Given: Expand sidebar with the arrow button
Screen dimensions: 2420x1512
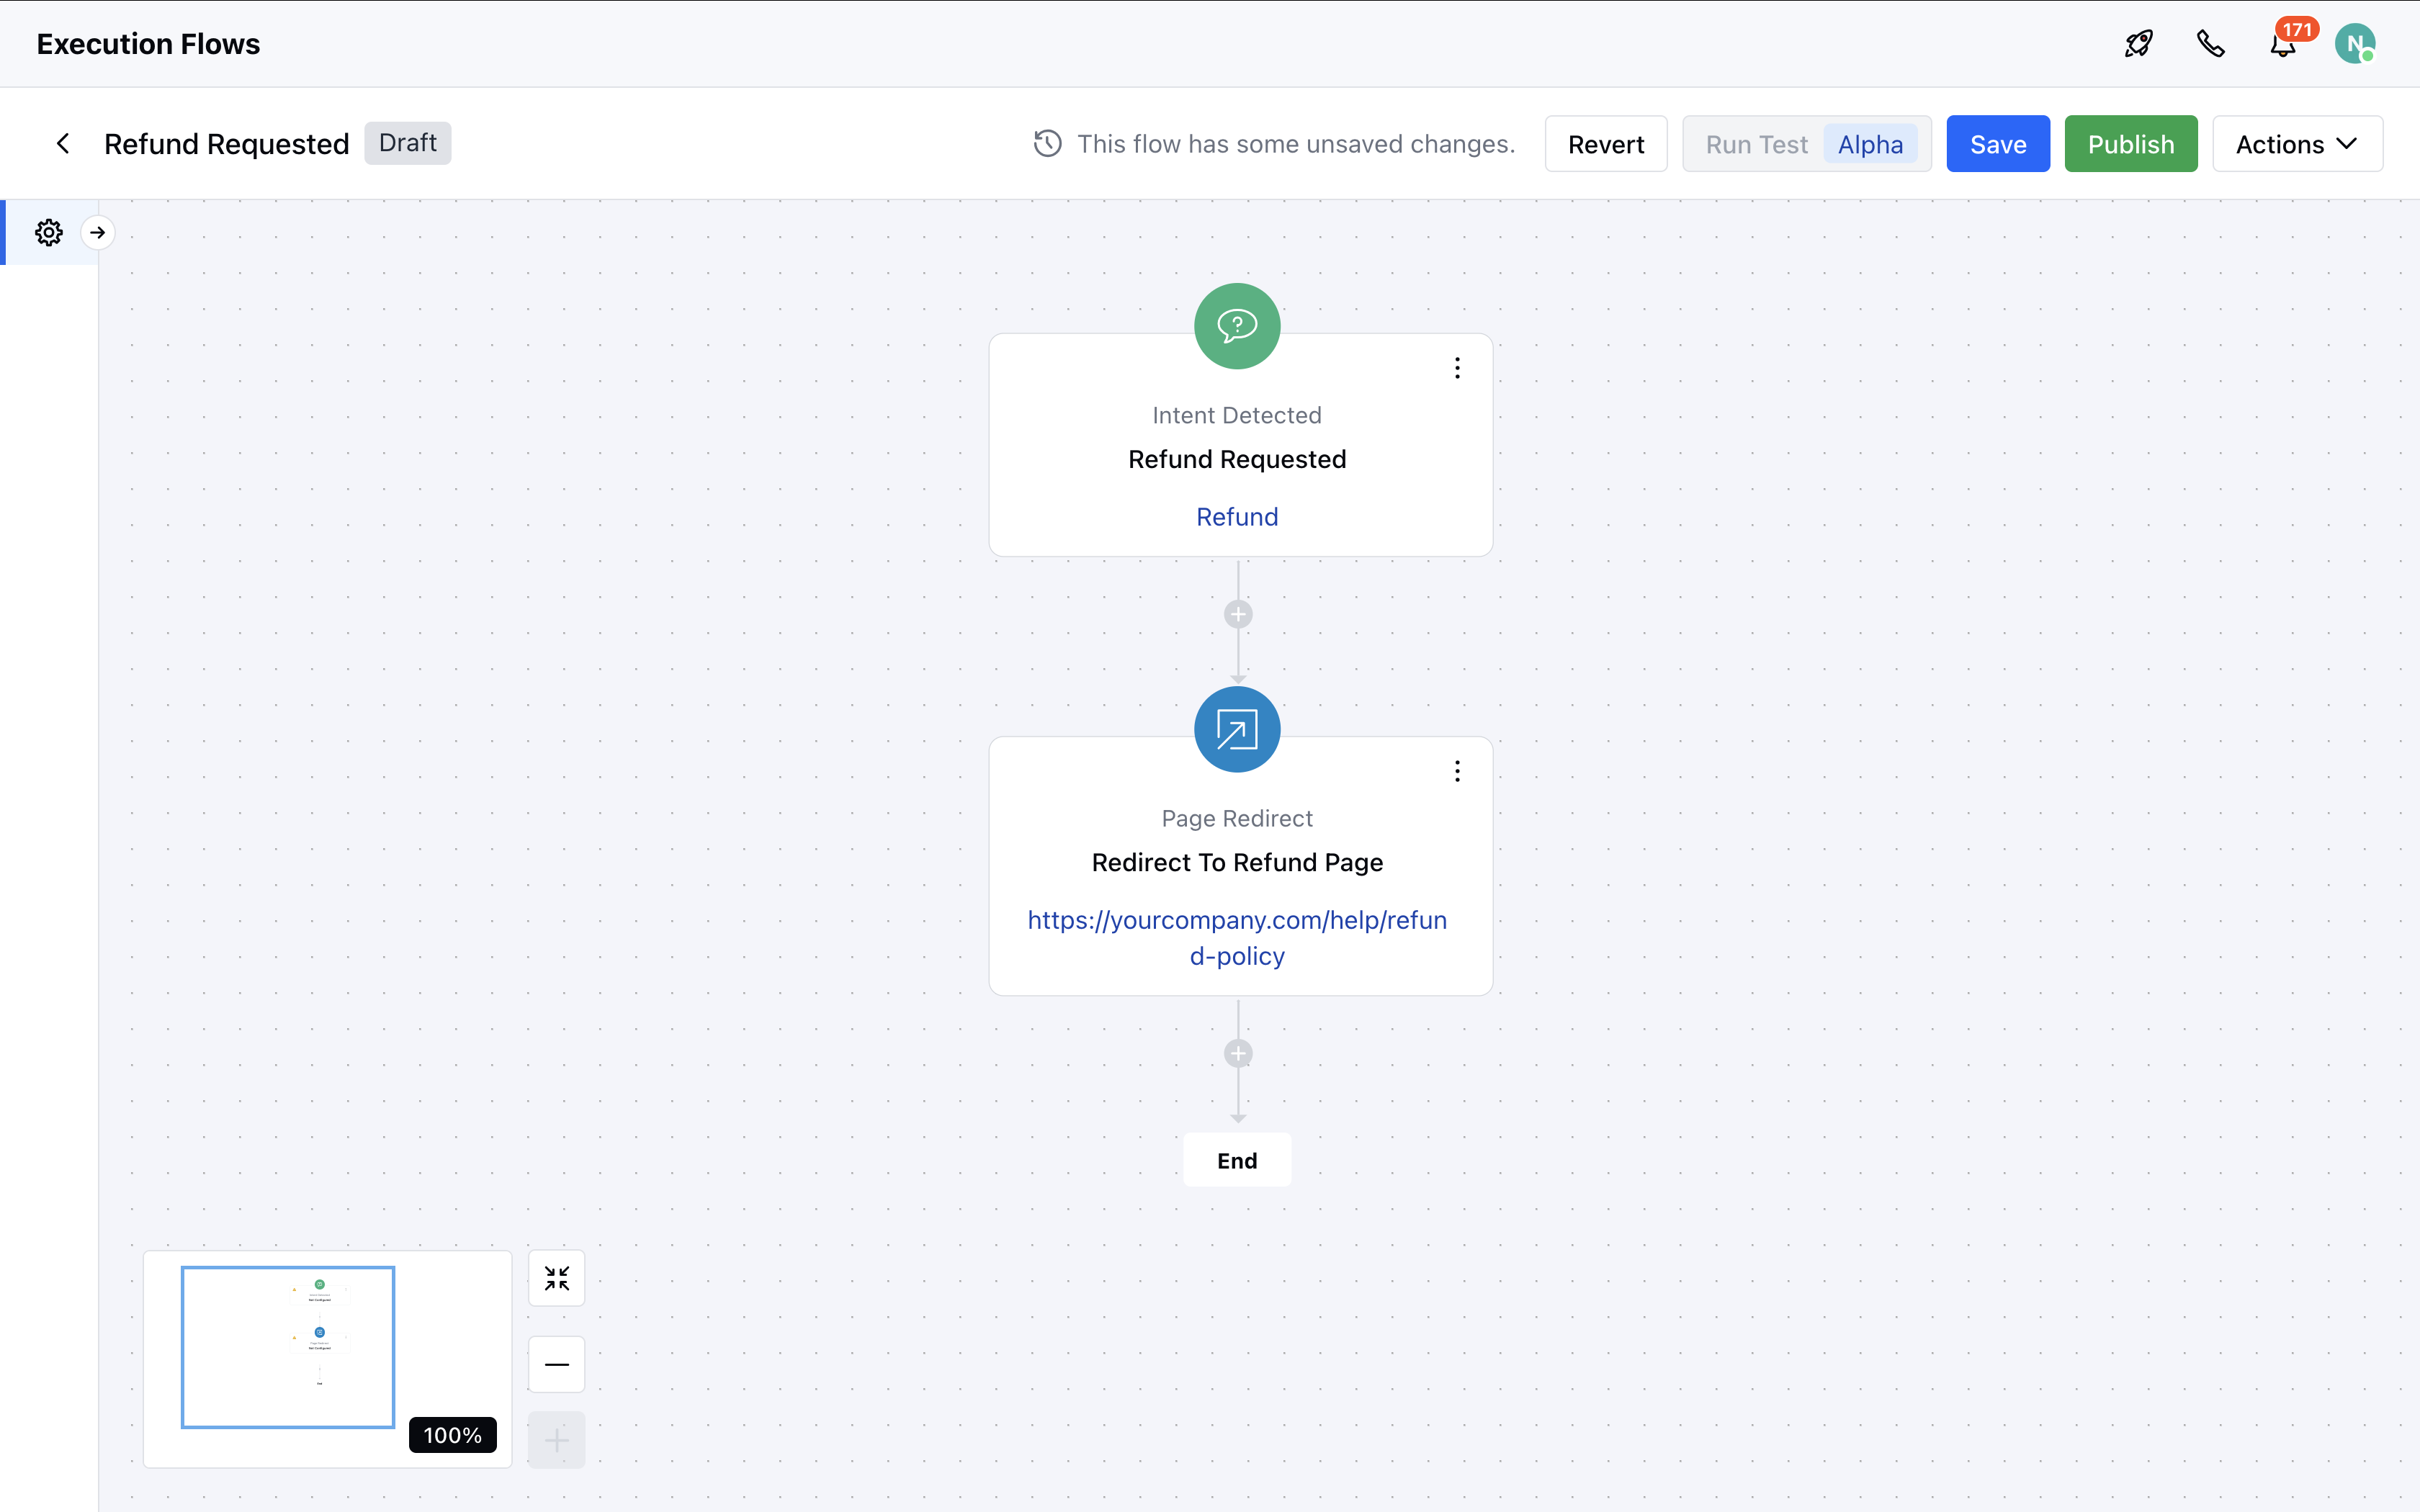Looking at the screenshot, I should click(x=97, y=232).
